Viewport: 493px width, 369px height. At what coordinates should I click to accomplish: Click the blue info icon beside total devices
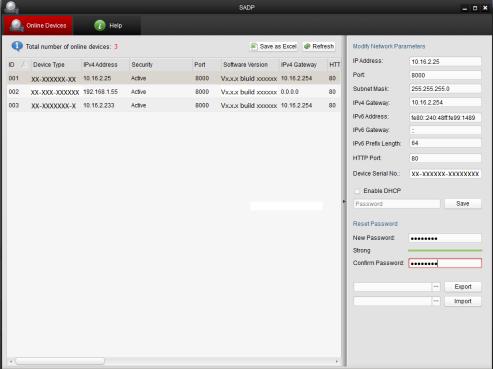[17, 46]
